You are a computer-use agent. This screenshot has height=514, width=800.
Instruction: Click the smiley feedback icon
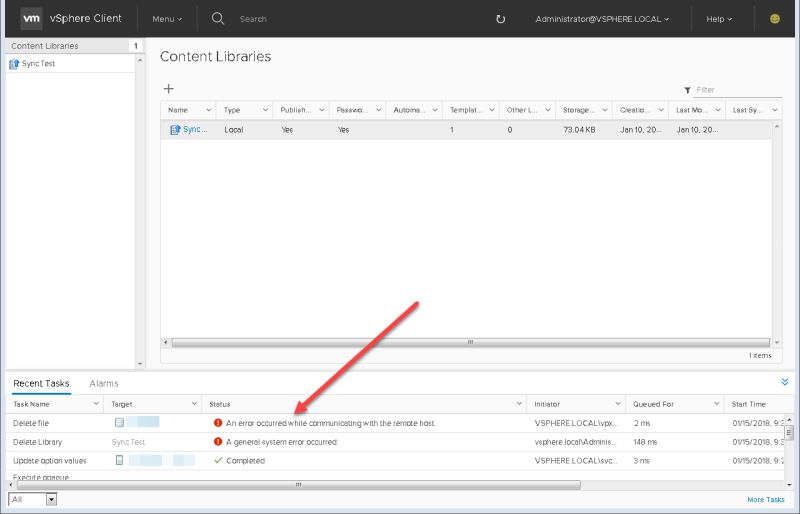pos(774,18)
